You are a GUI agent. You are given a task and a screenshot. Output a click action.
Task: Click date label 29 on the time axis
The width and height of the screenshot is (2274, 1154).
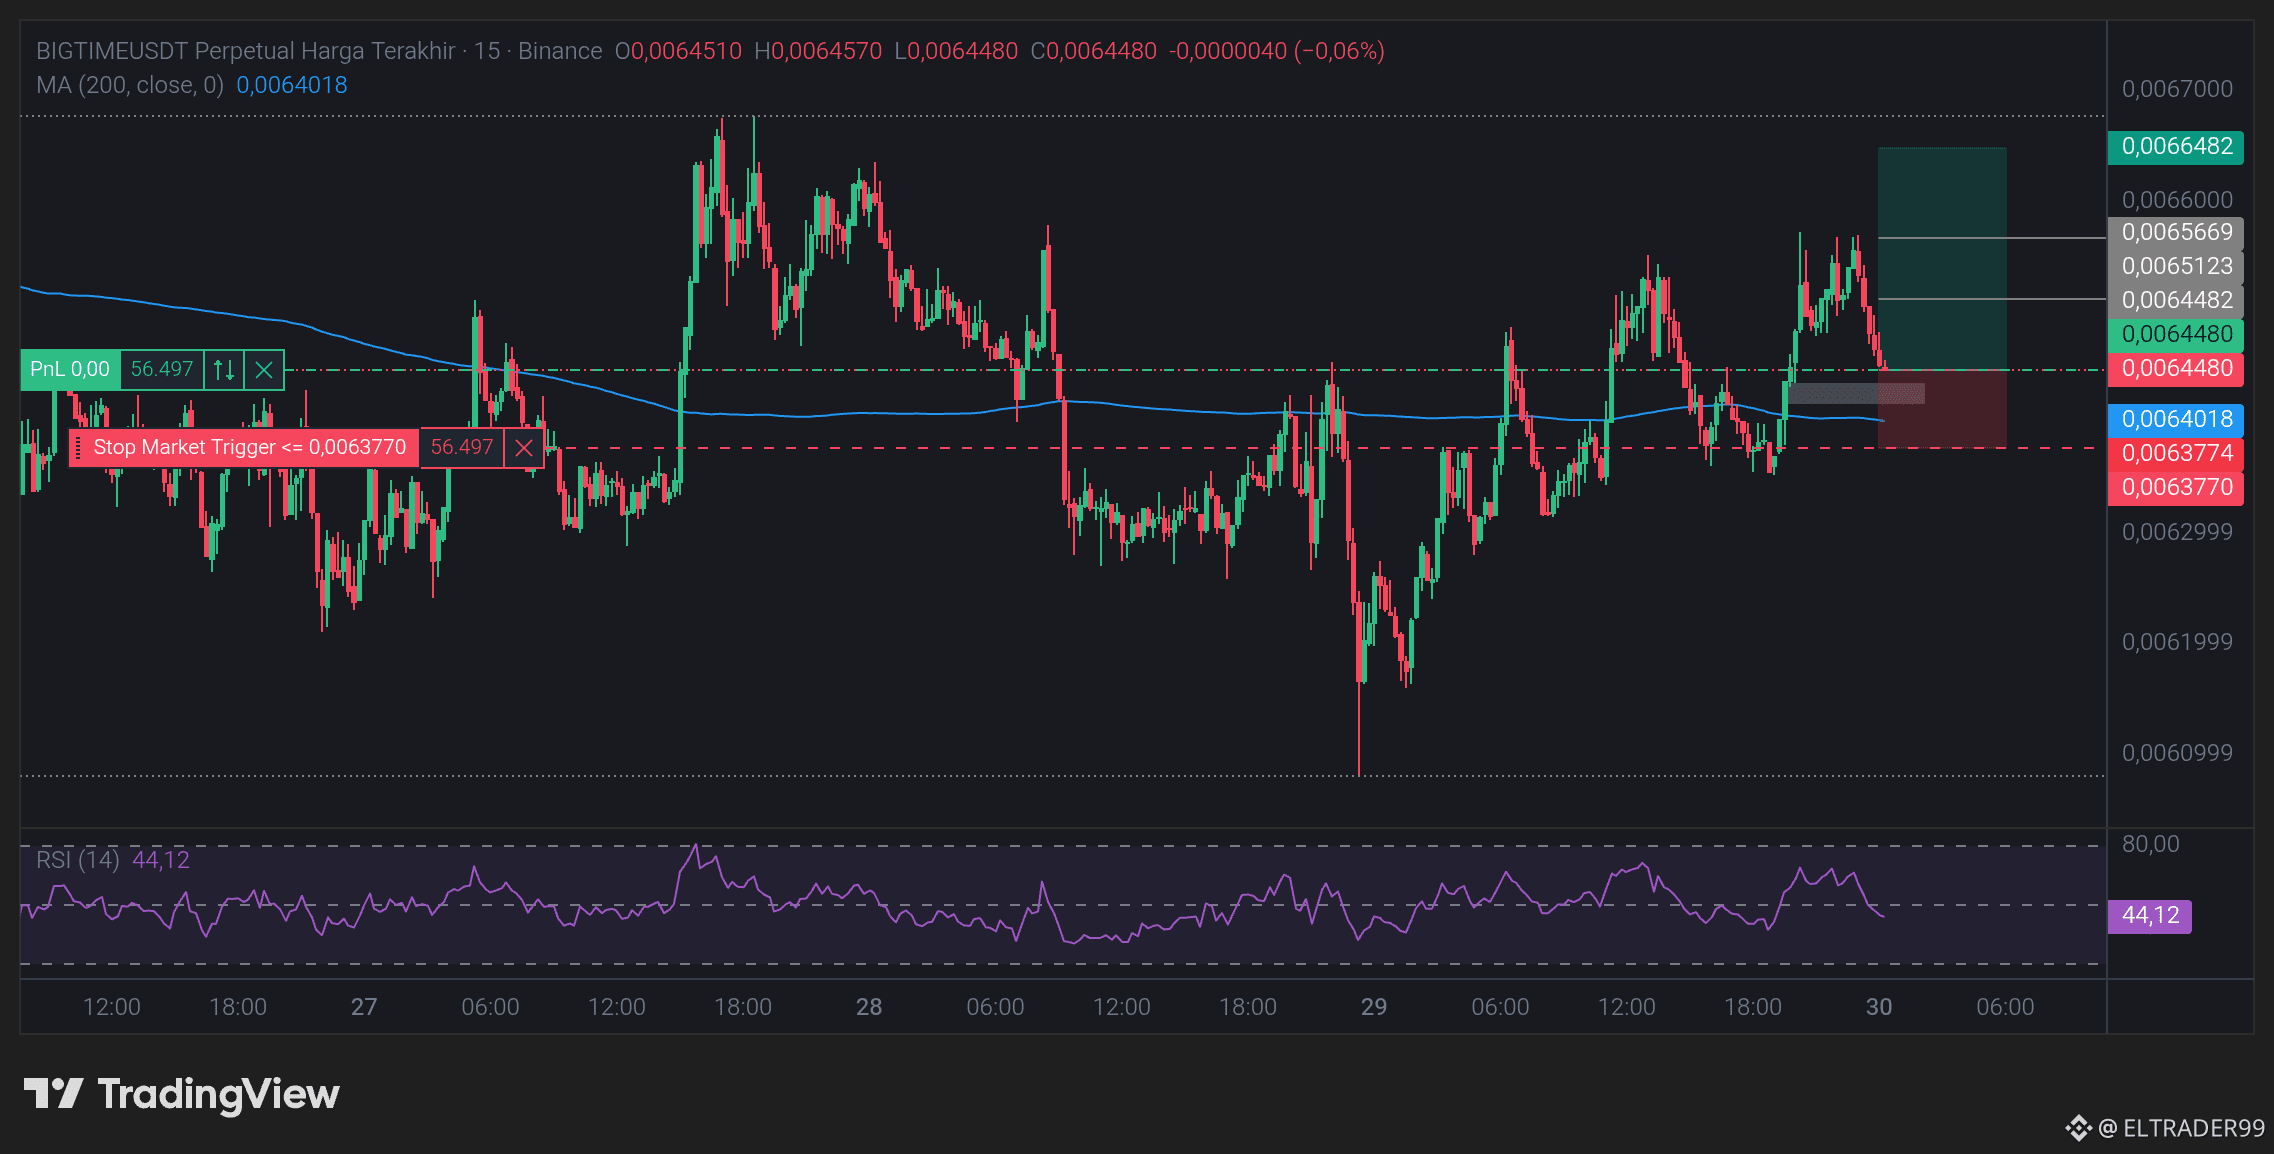1374,1007
